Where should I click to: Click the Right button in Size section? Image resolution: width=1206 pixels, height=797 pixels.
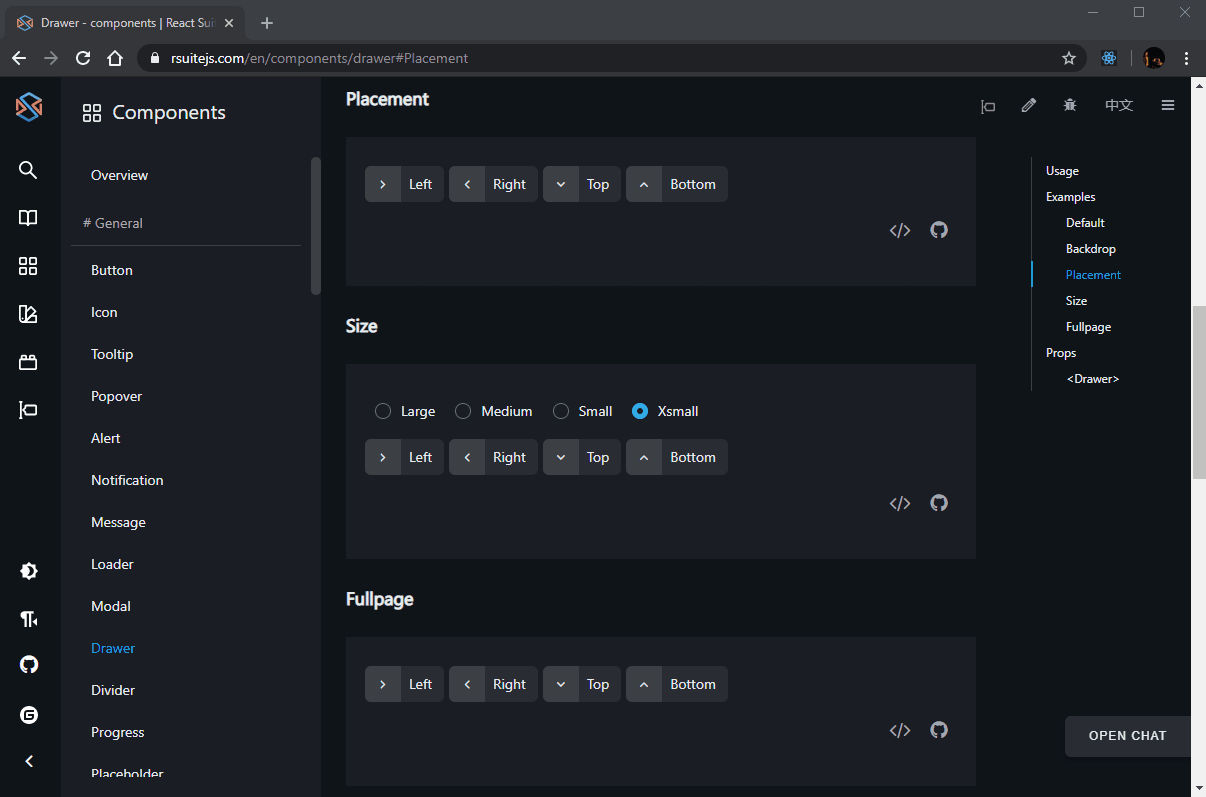(493, 457)
